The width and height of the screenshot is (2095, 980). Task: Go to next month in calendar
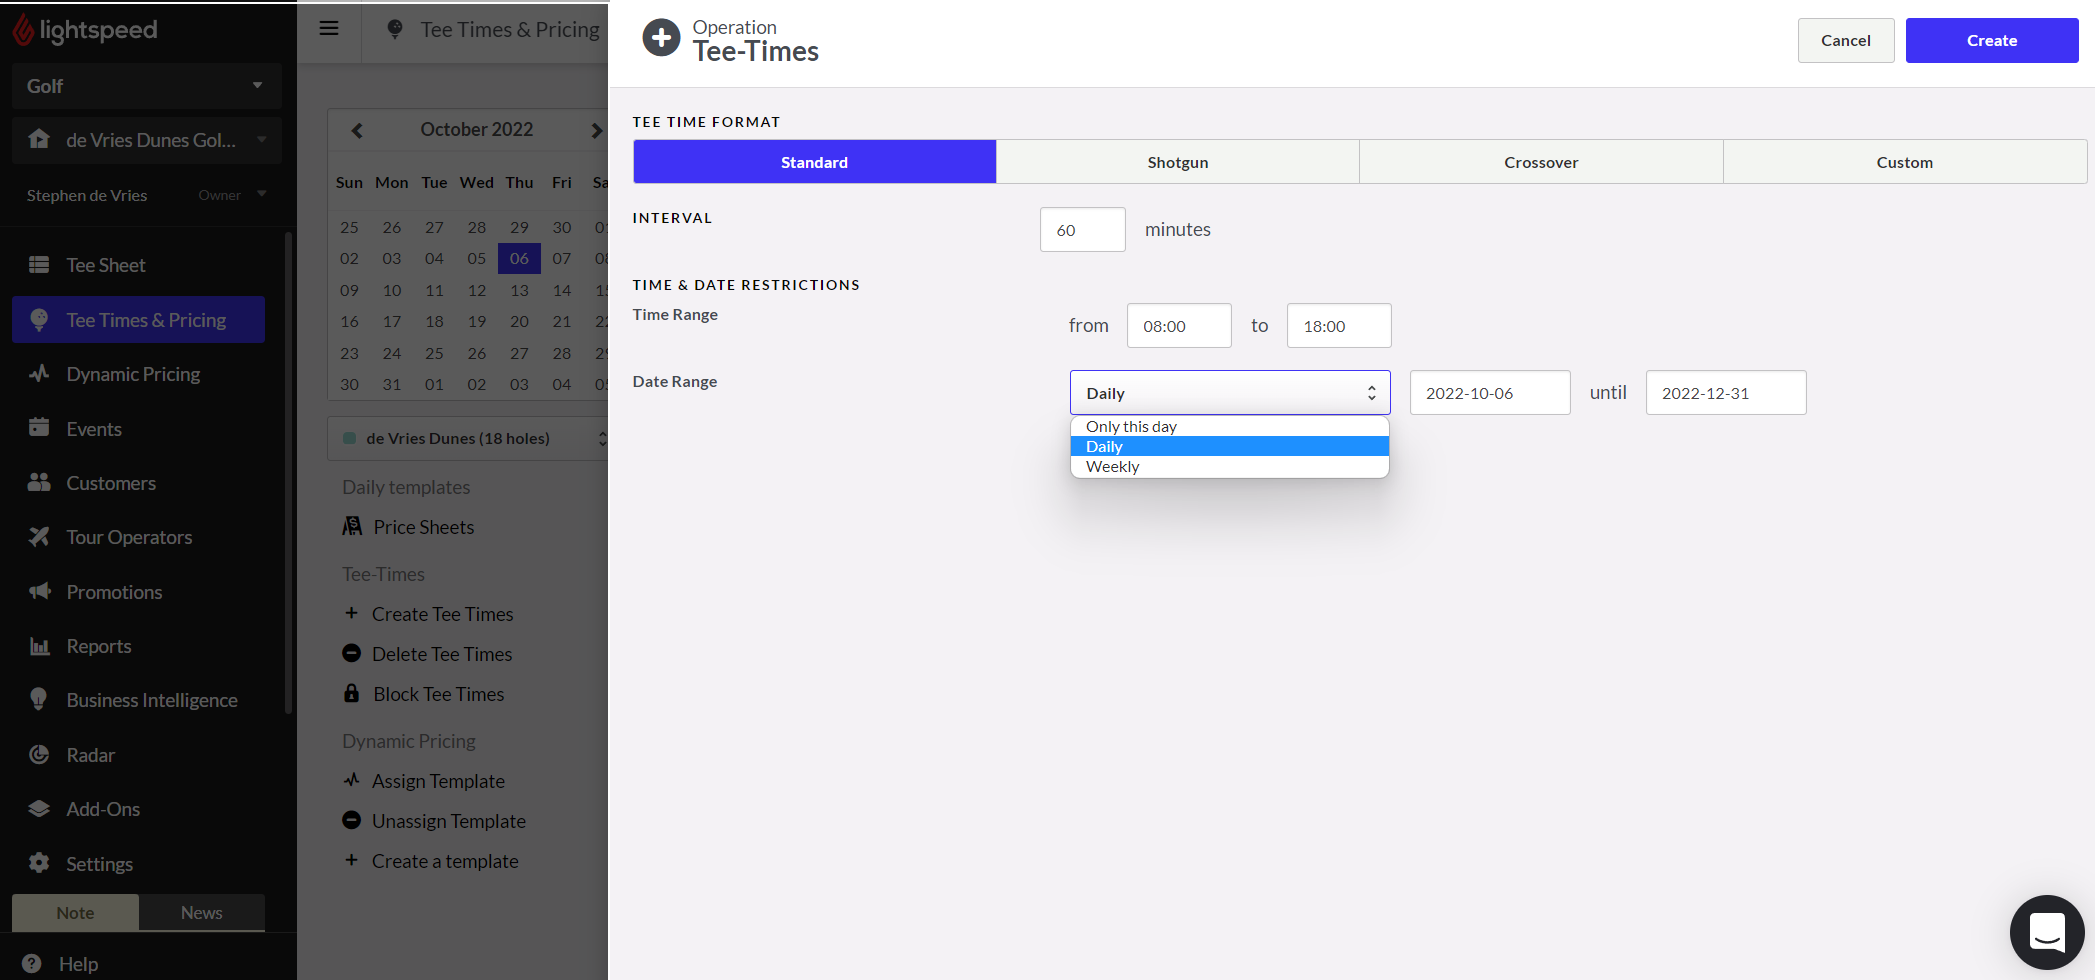[596, 130]
